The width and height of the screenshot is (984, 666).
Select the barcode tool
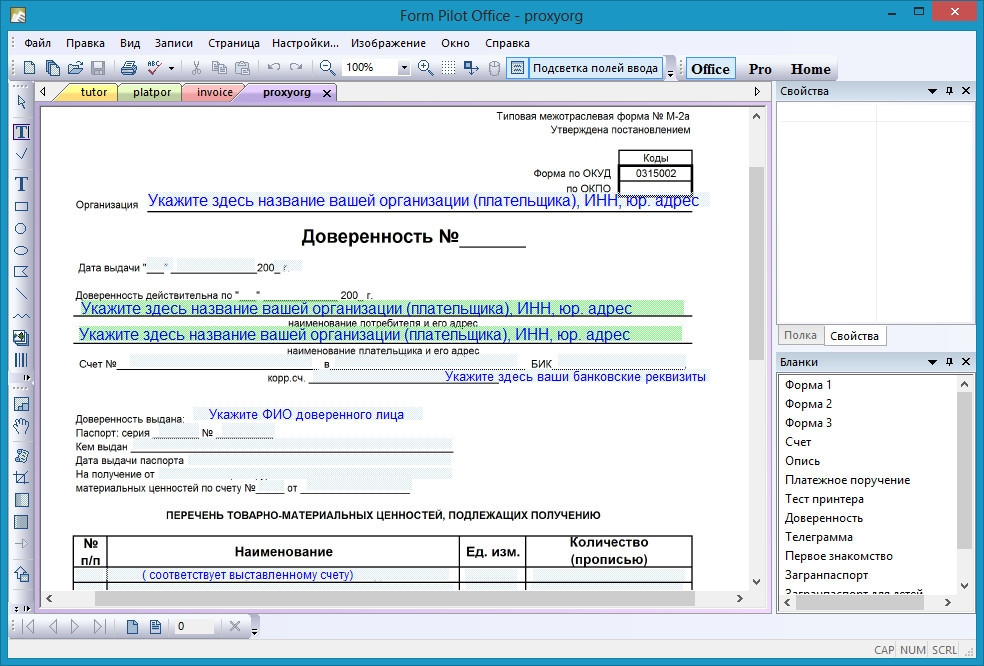tap(21, 360)
